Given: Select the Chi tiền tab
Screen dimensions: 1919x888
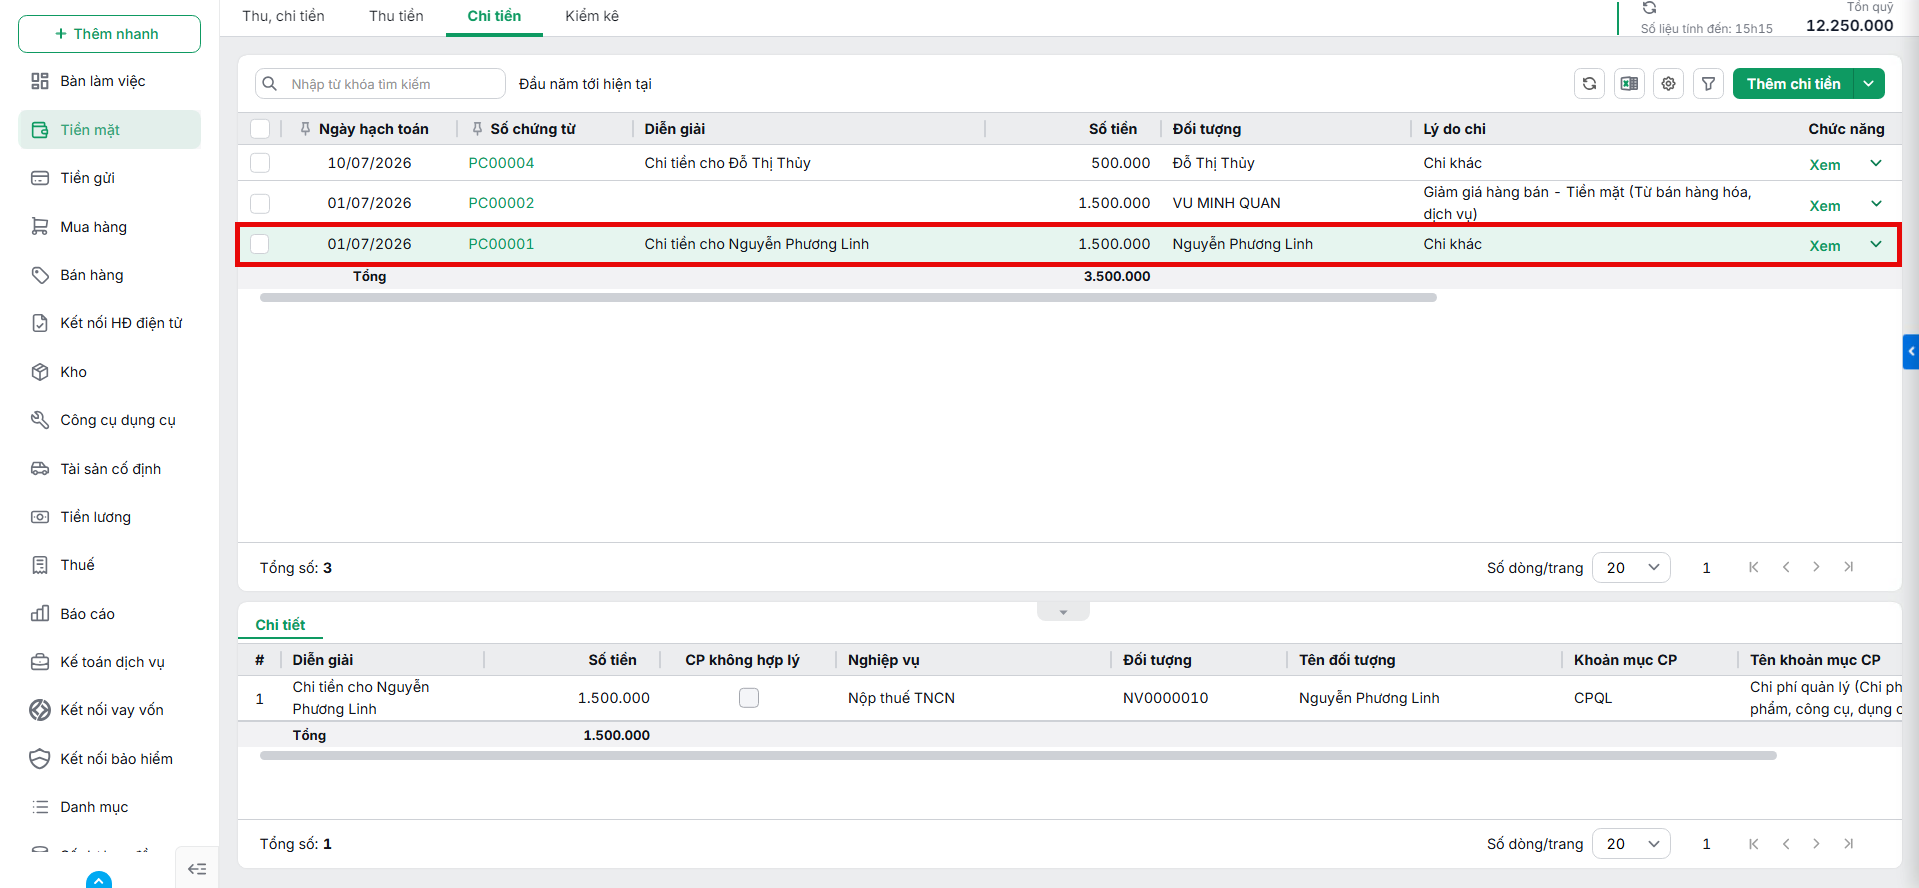Looking at the screenshot, I should (494, 16).
